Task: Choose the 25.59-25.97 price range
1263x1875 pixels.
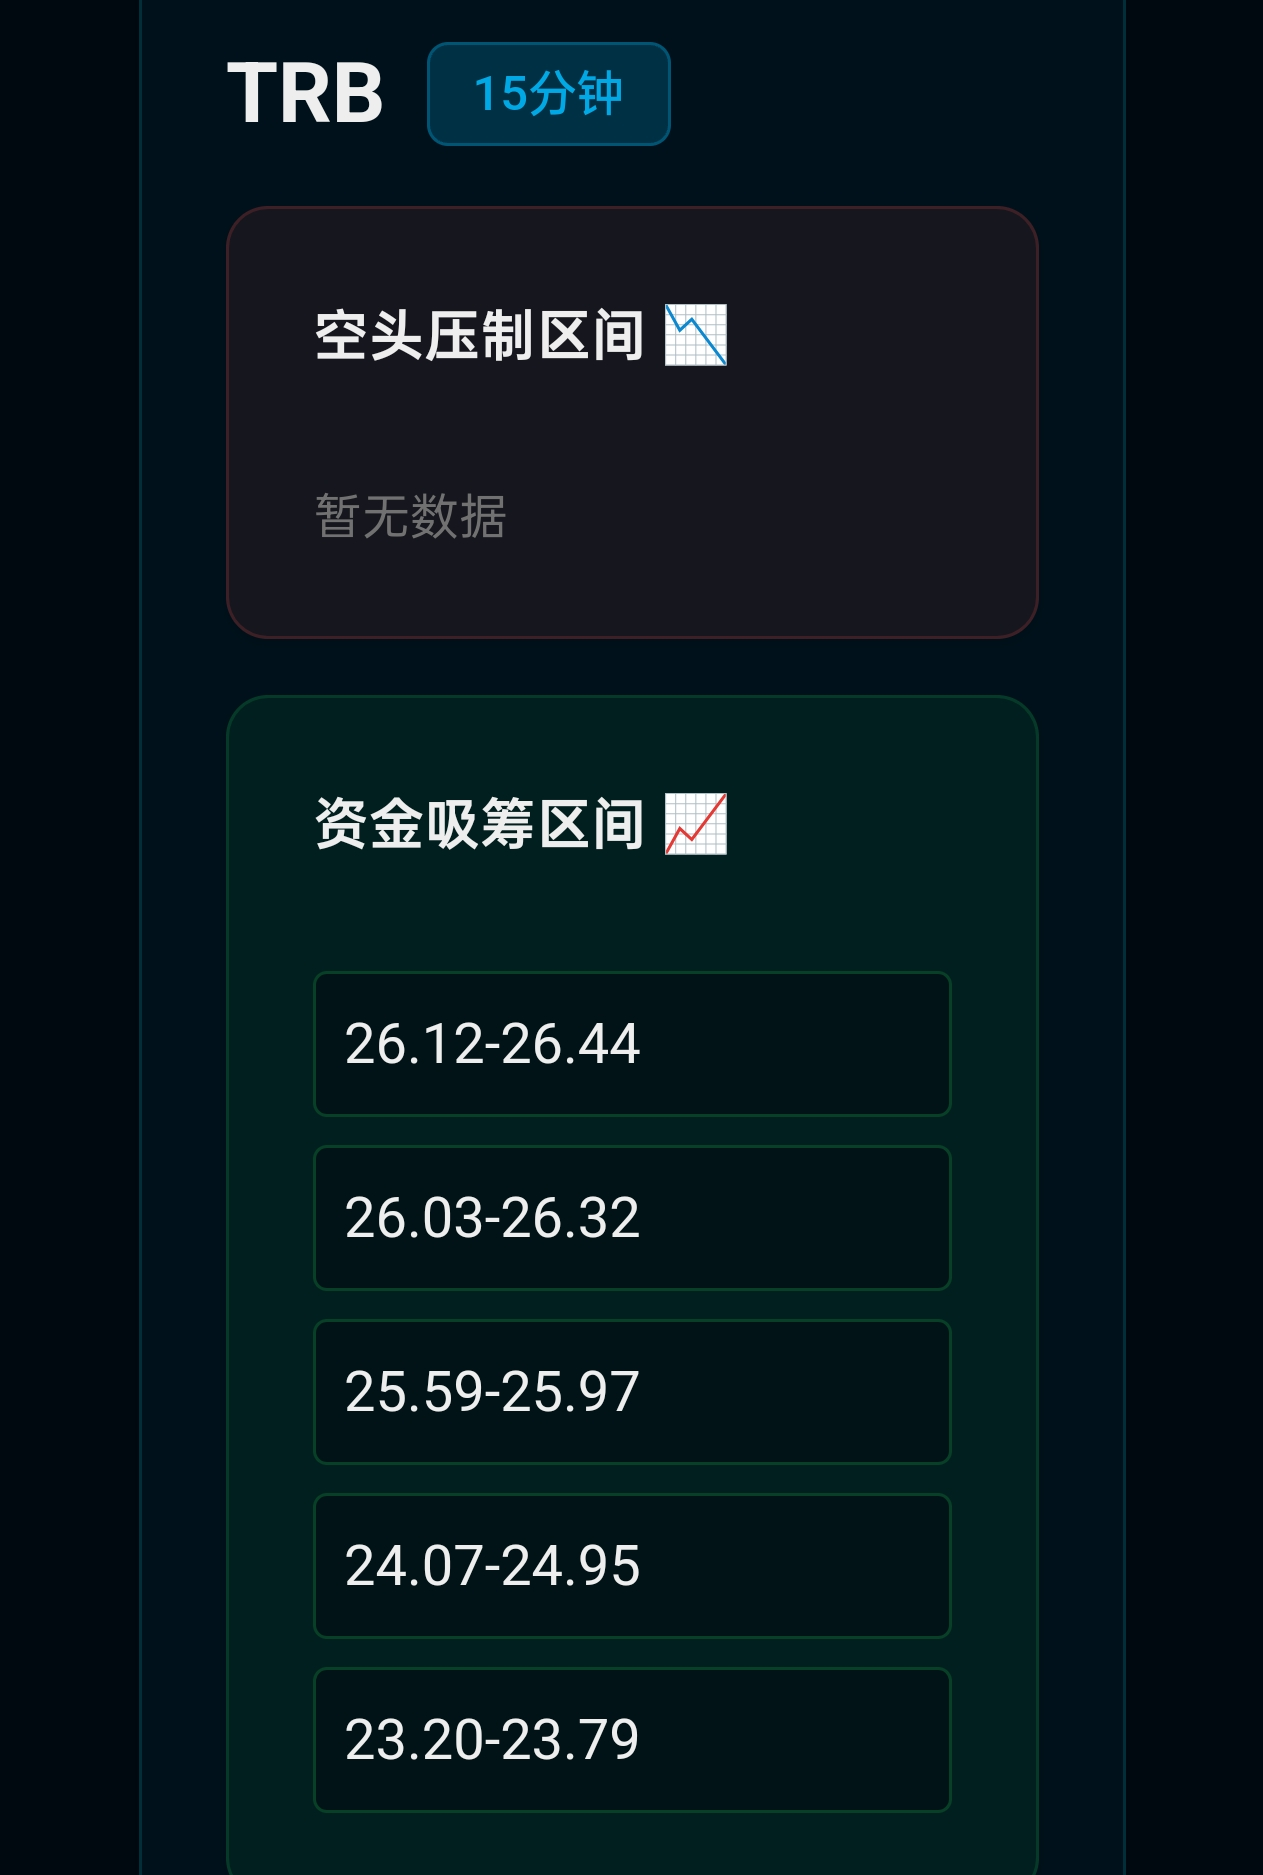Action: [632, 1392]
